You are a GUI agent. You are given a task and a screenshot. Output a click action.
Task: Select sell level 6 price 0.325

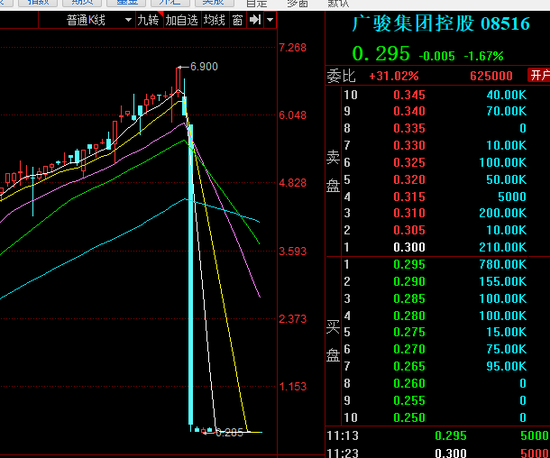click(409, 163)
